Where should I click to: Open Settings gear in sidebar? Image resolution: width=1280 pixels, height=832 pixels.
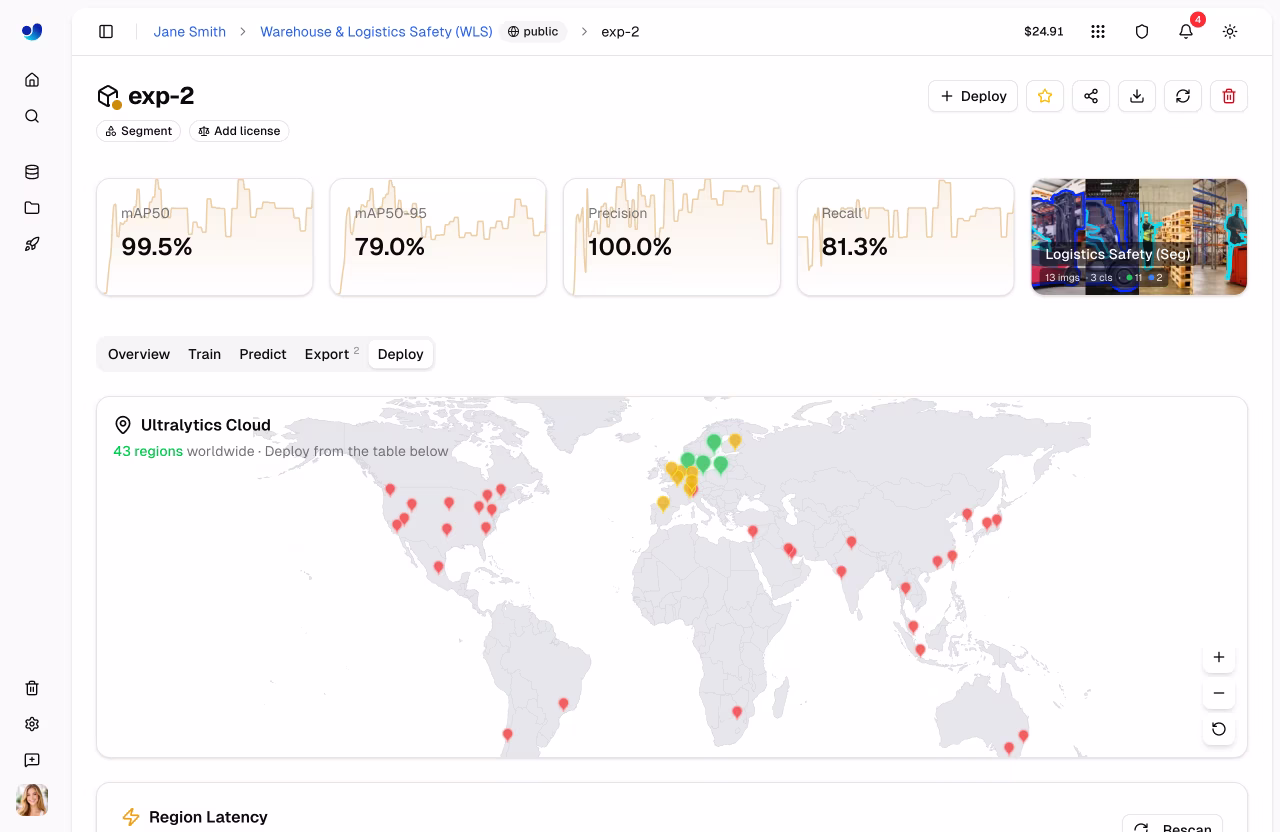(x=32, y=724)
